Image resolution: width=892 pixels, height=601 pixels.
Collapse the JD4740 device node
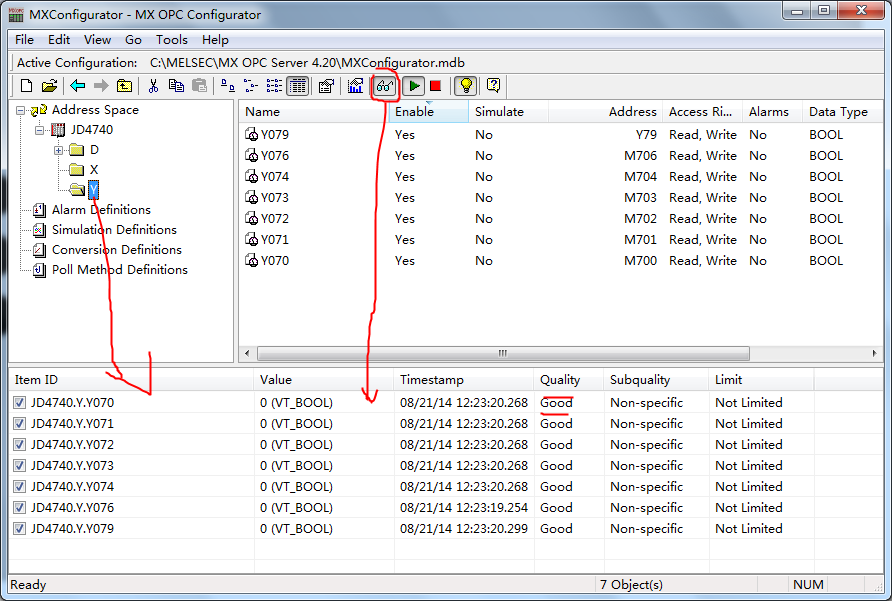[40, 130]
